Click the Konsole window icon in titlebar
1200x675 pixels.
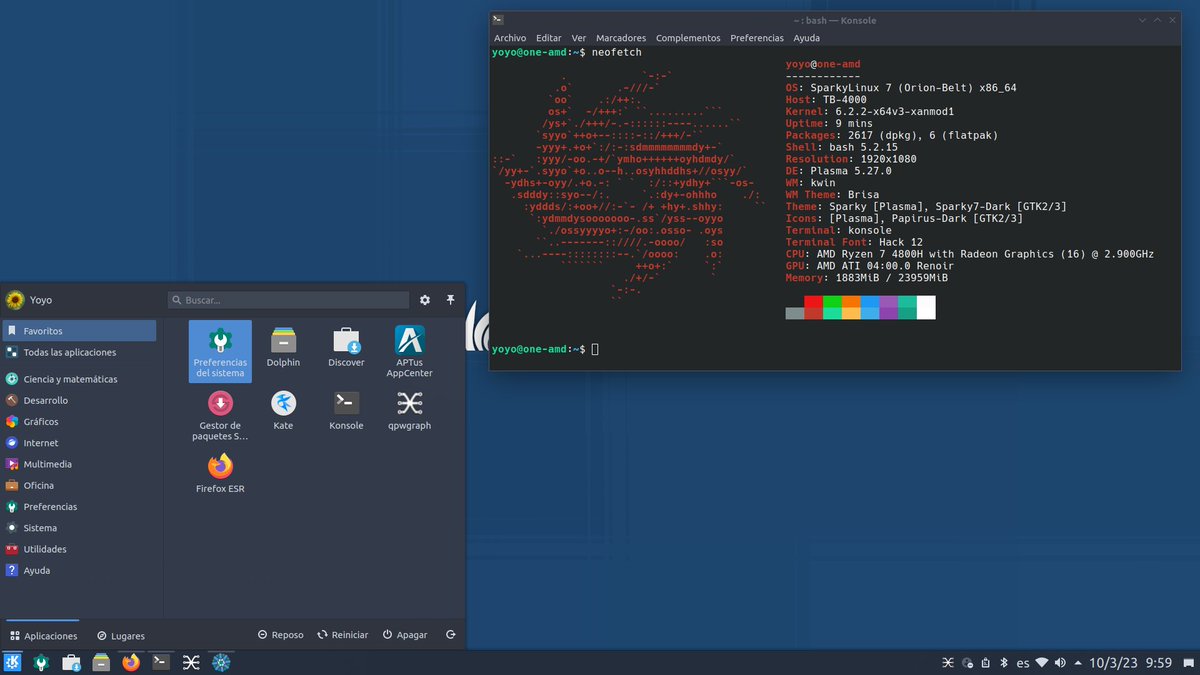point(498,20)
